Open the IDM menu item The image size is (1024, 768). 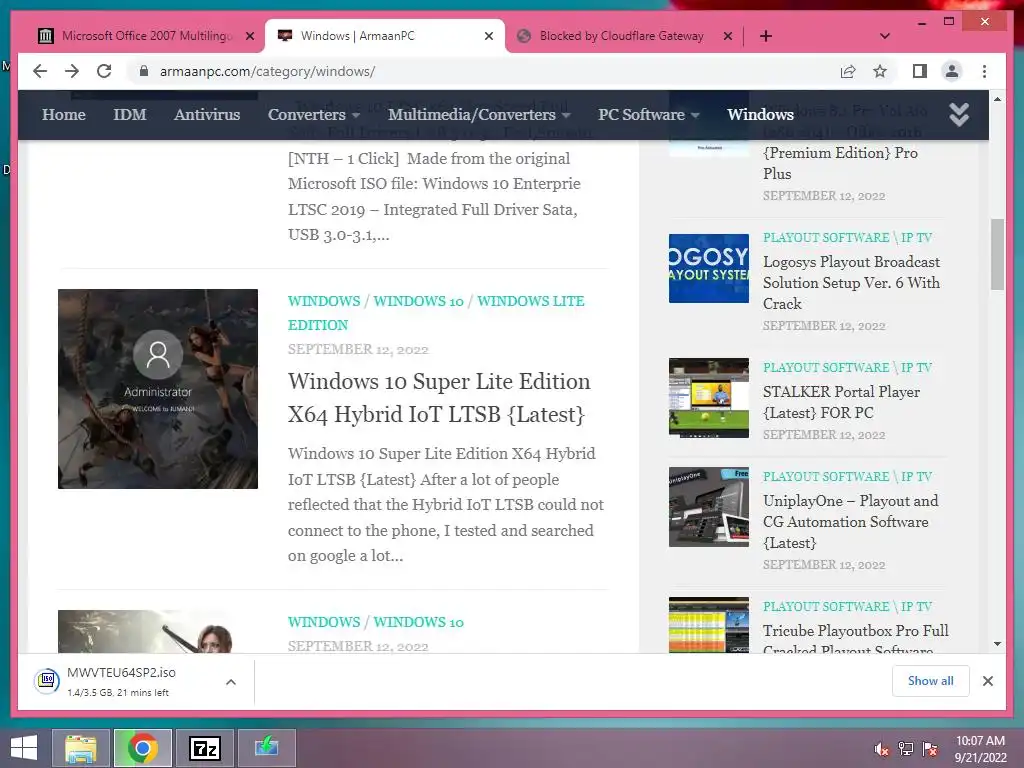(130, 115)
